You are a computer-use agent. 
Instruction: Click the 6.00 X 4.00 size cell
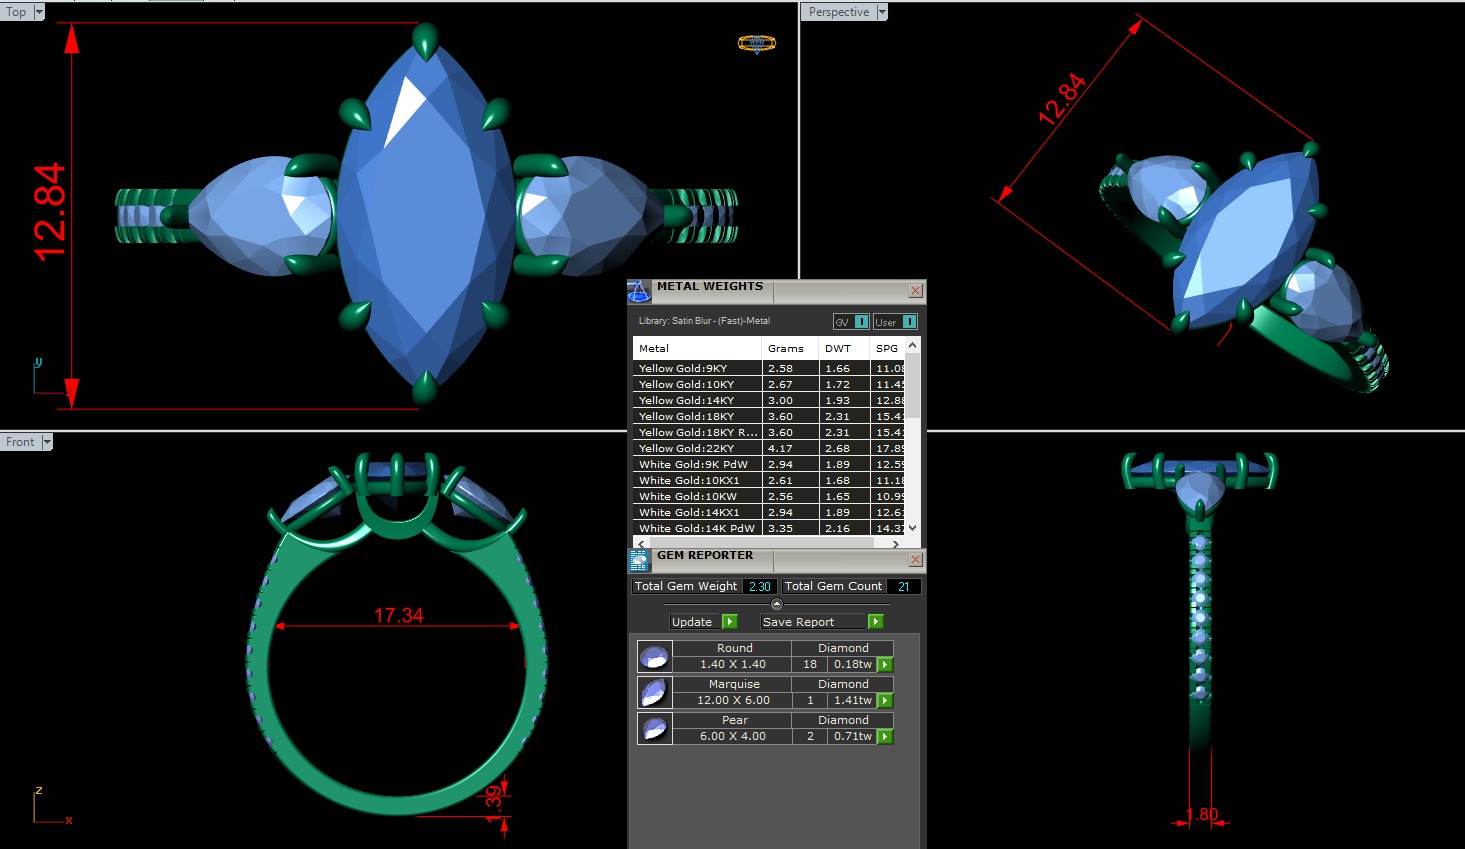coord(732,736)
